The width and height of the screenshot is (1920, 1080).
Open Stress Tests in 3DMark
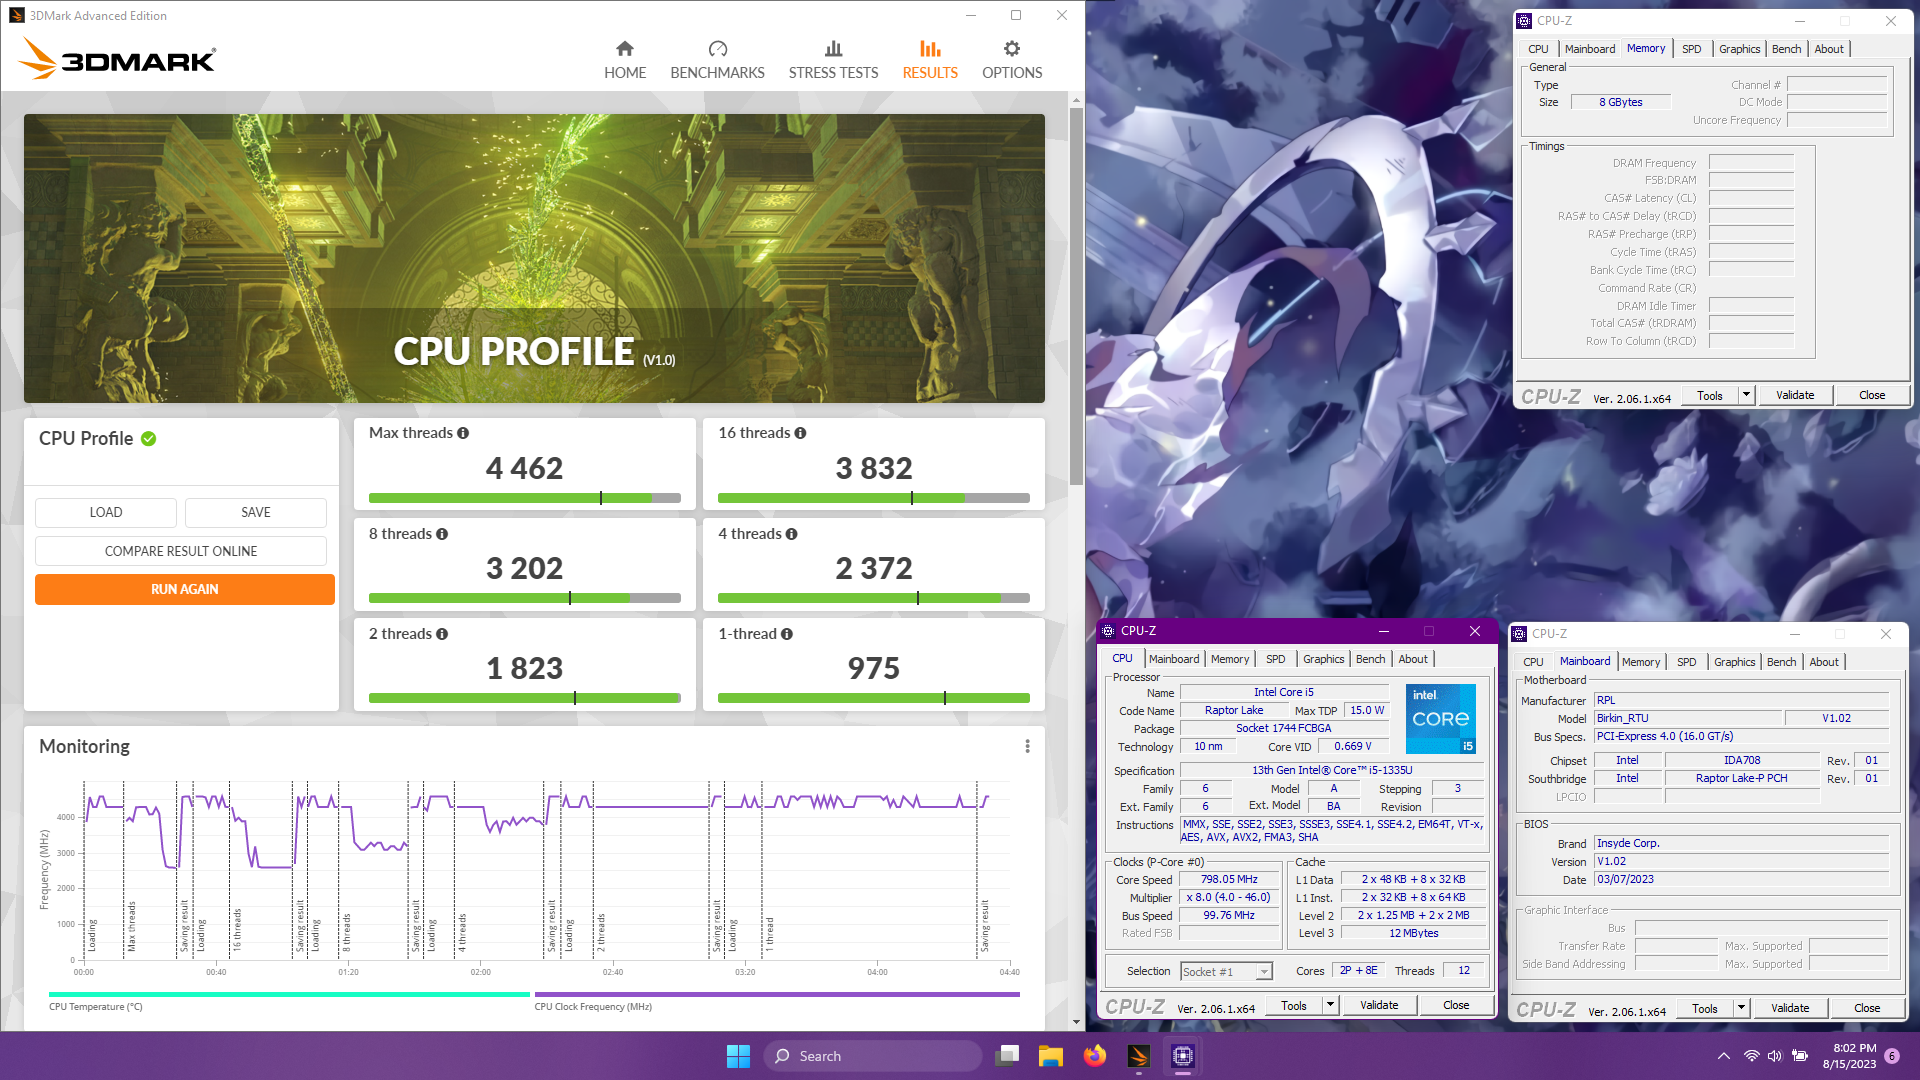[x=833, y=60]
